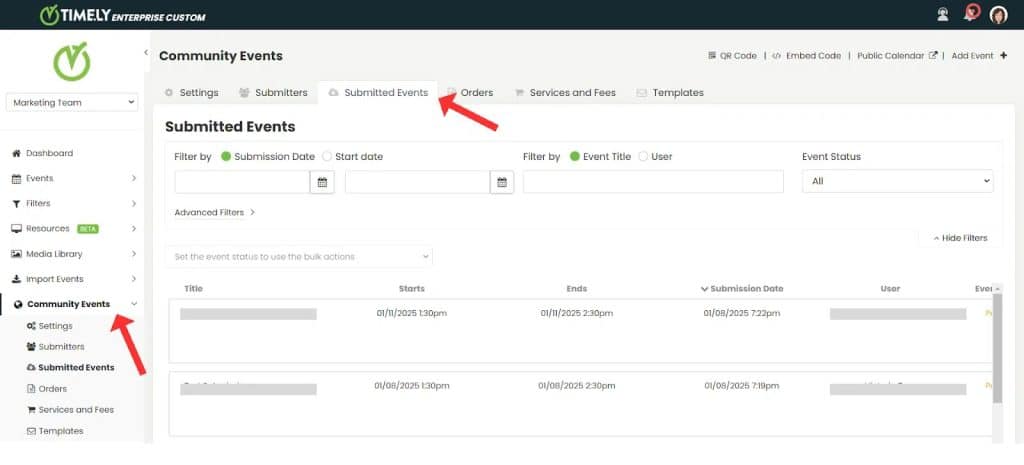The image size is (1024, 465).
Task: Click the QR Code icon
Action: point(712,56)
